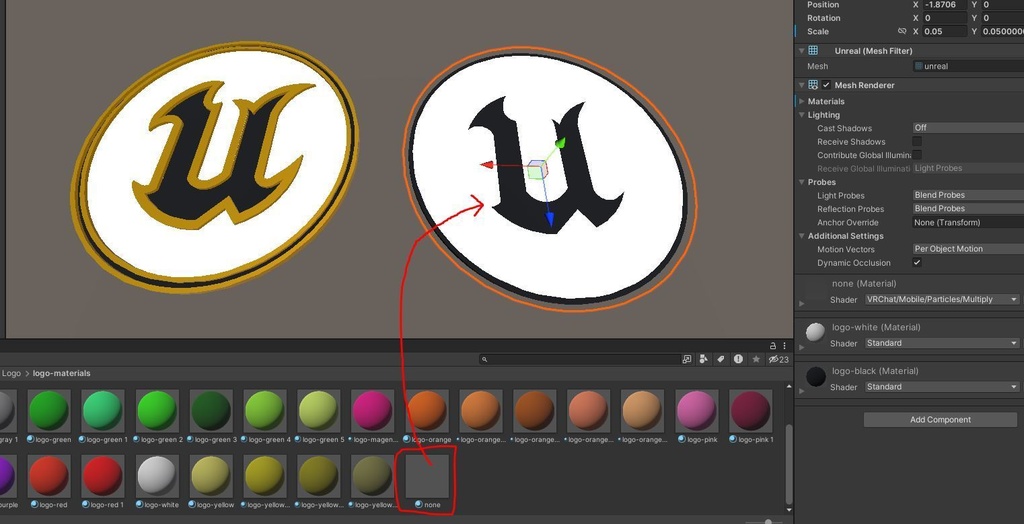The image size is (1024, 524).
Task: Collapse the Additional Settings section
Action: pos(802,236)
